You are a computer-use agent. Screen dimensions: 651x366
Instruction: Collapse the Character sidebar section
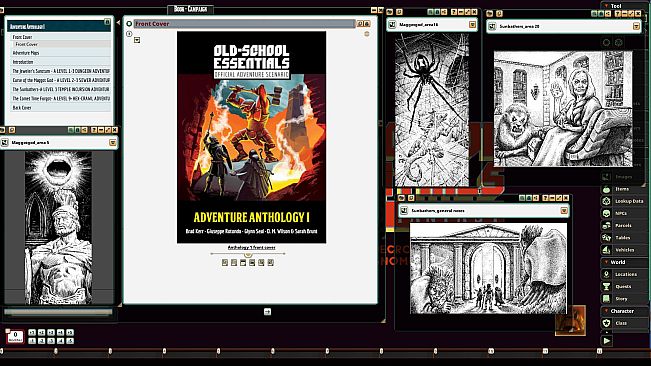coord(606,311)
